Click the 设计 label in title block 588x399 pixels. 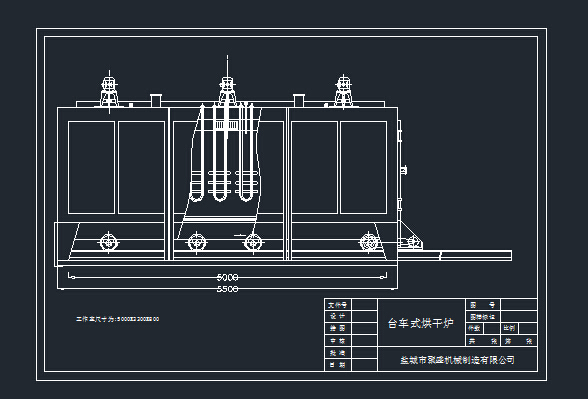point(338,316)
